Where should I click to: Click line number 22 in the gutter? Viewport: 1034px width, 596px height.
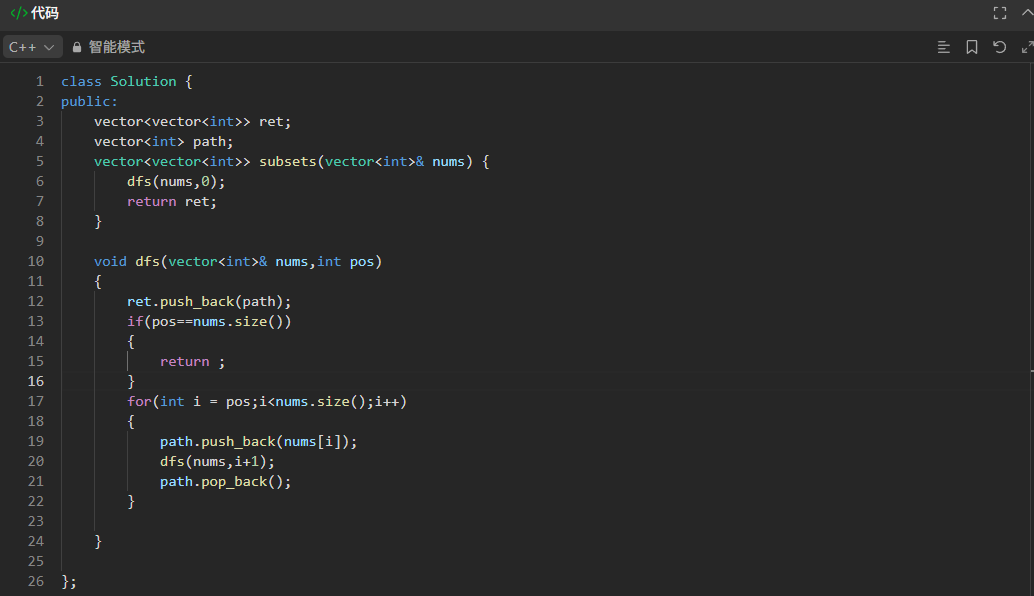point(36,501)
